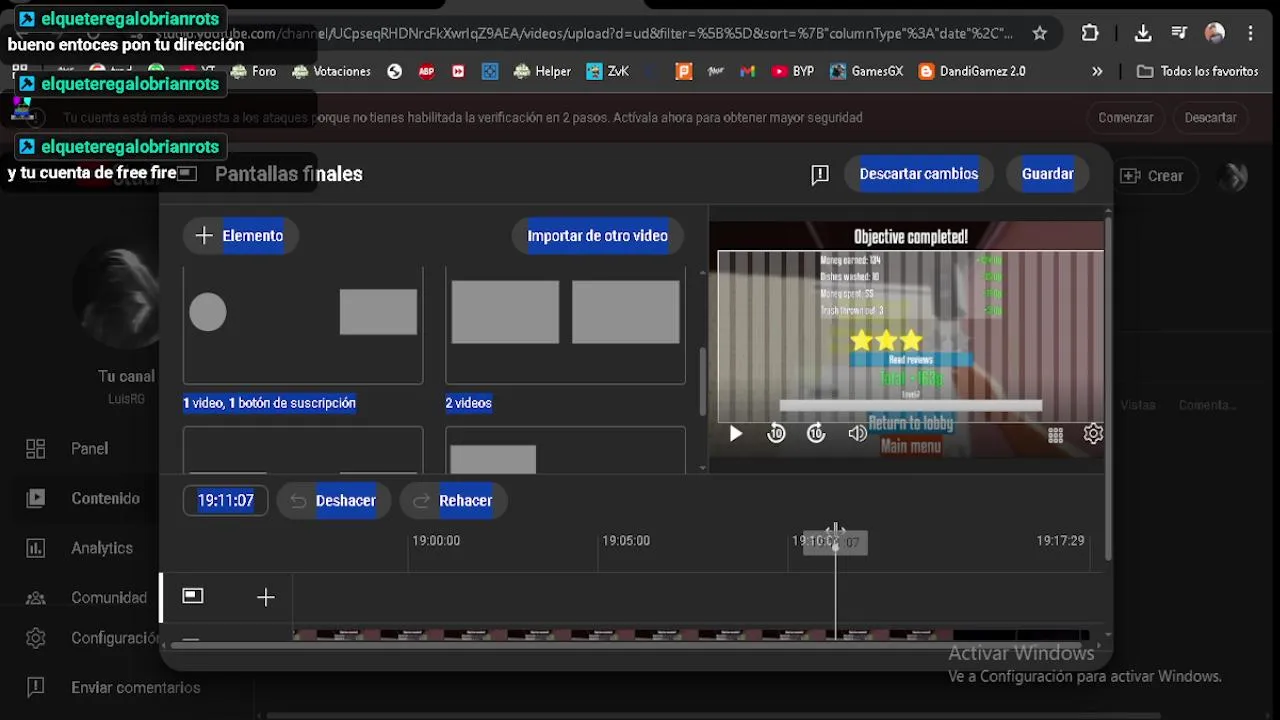Image resolution: width=1280 pixels, height=720 pixels.
Task: Open Configuración in the Studio sidebar
Action: point(115,638)
